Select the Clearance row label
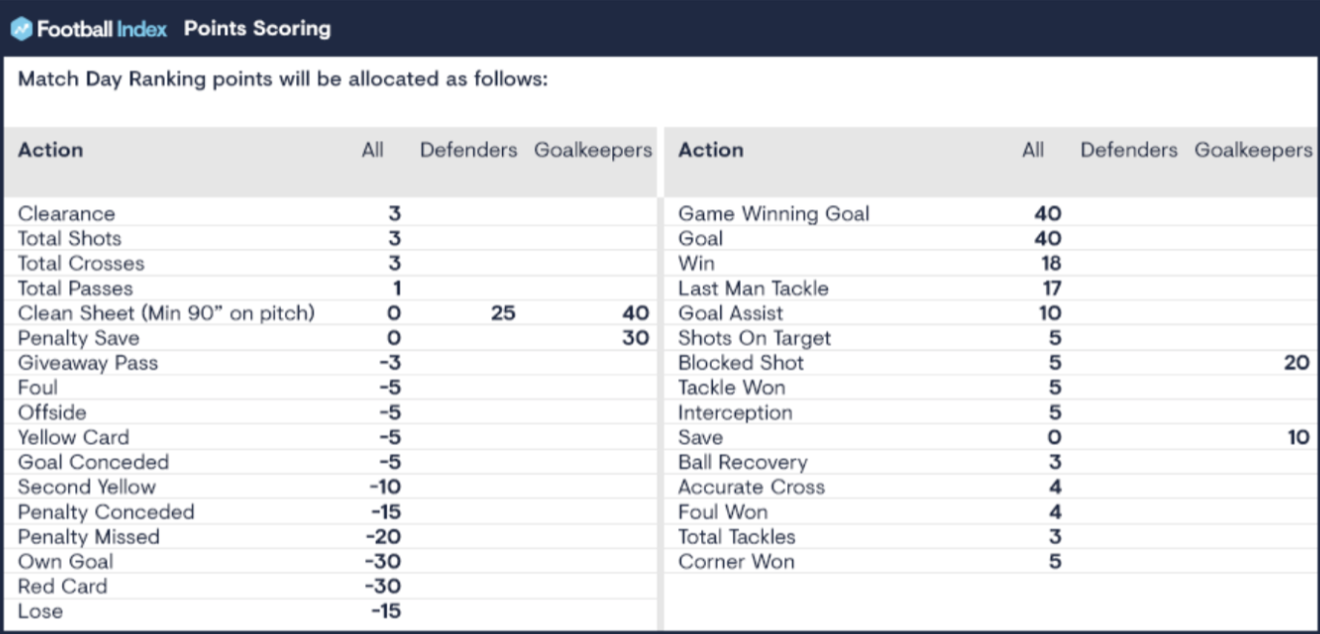This screenshot has height=634, width=1320. [66, 214]
